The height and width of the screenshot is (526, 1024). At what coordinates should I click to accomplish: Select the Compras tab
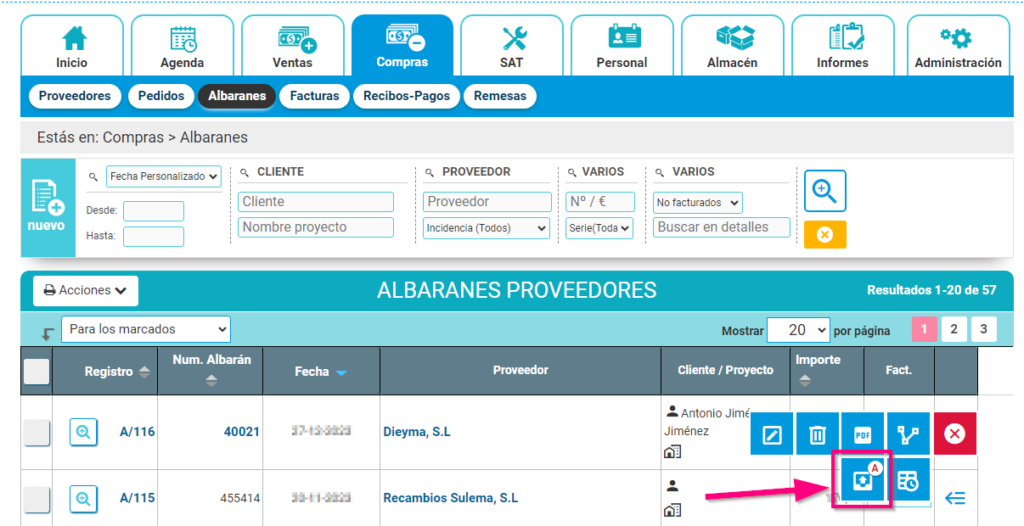[402, 46]
